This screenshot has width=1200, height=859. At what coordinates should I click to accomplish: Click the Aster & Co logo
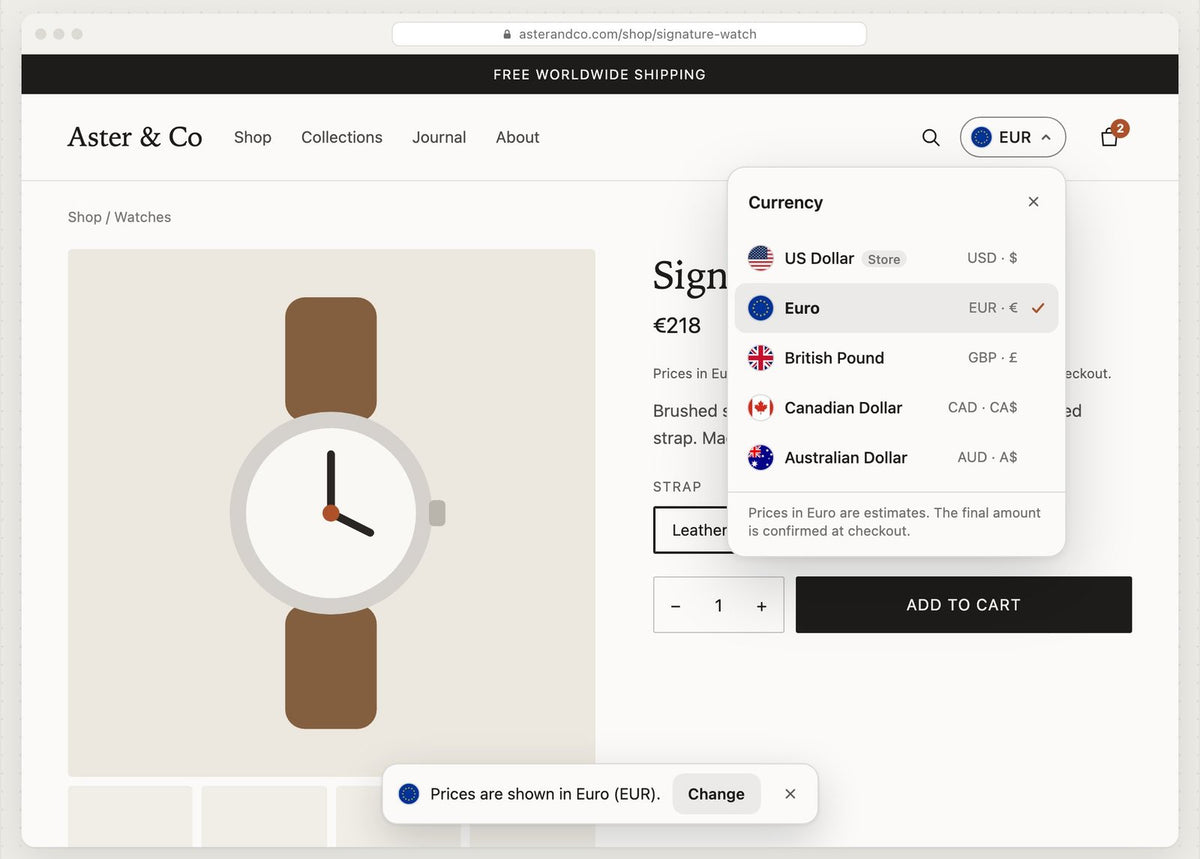click(135, 137)
